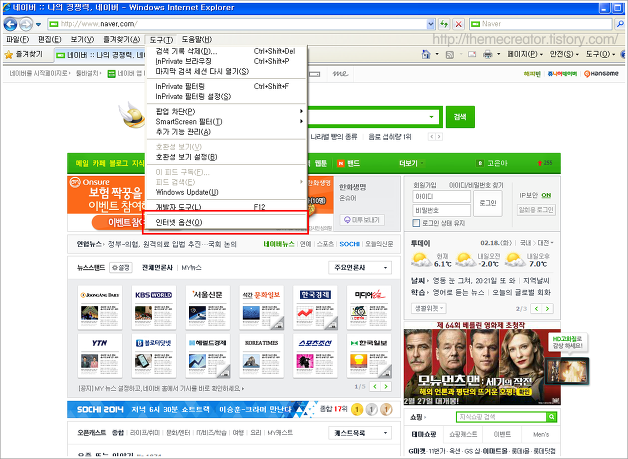Open the Naver search box suggestion arrow
Viewport: 628px width, 459px height.
click(431, 117)
